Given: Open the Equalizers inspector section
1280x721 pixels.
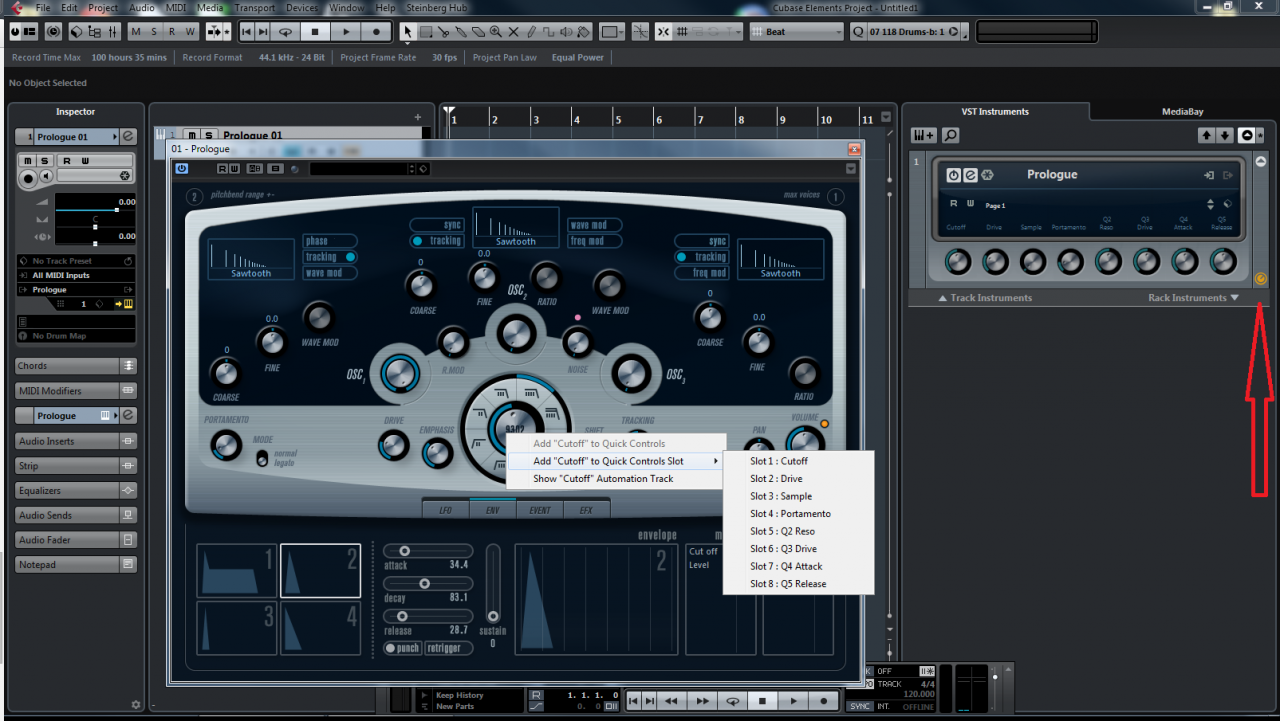Looking at the screenshot, I should click(75, 491).
